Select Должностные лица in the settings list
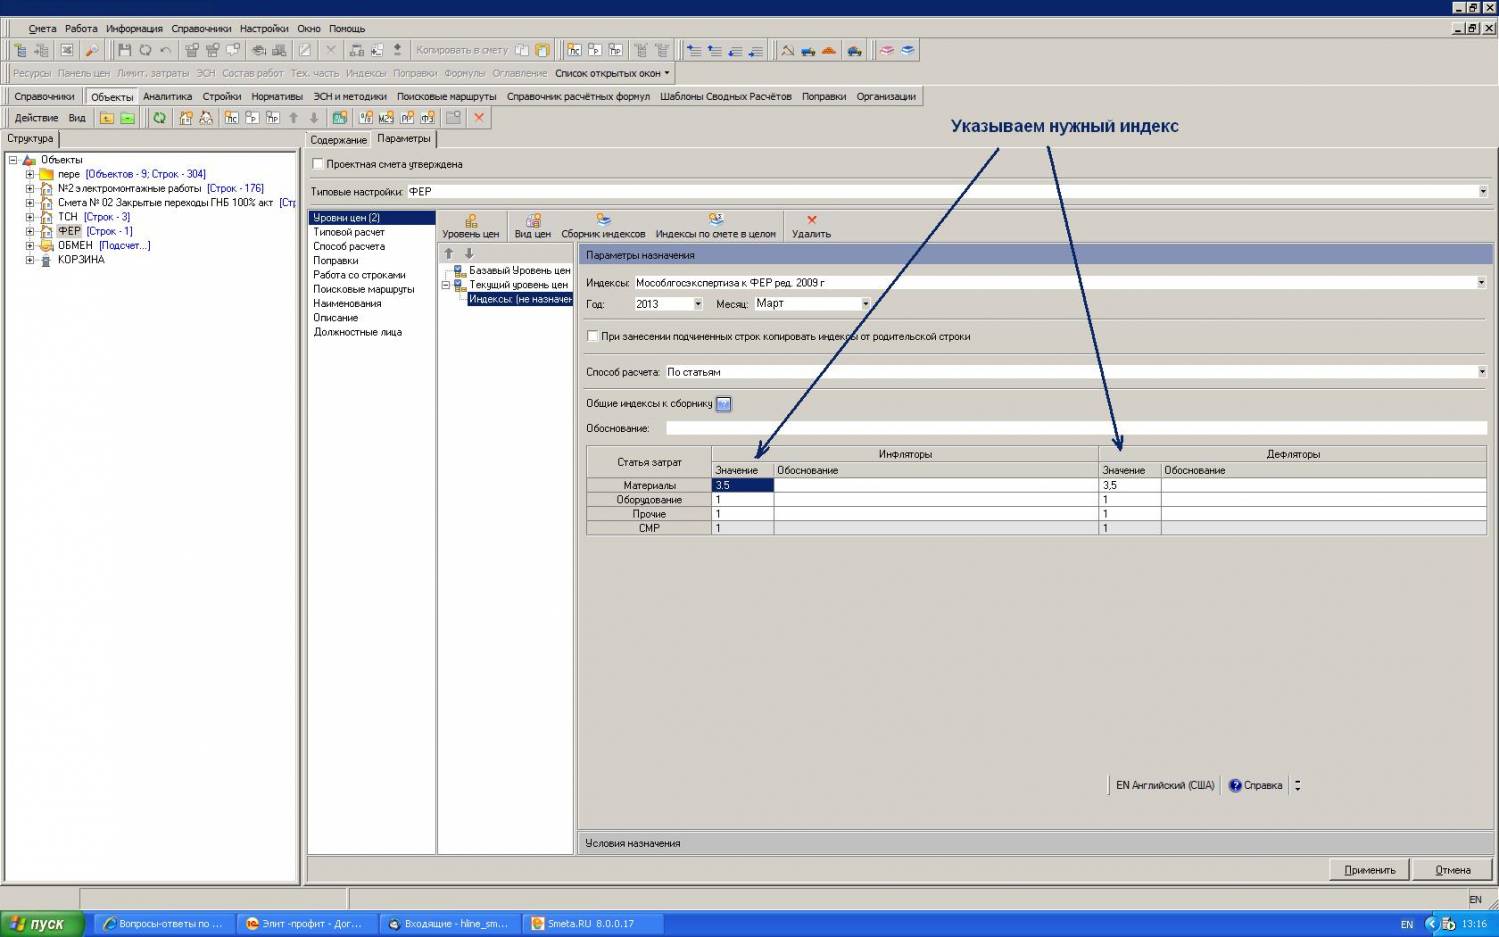The width and height of the screenshot is (1499, 937). pyautogui.click(x=357, y=332)
